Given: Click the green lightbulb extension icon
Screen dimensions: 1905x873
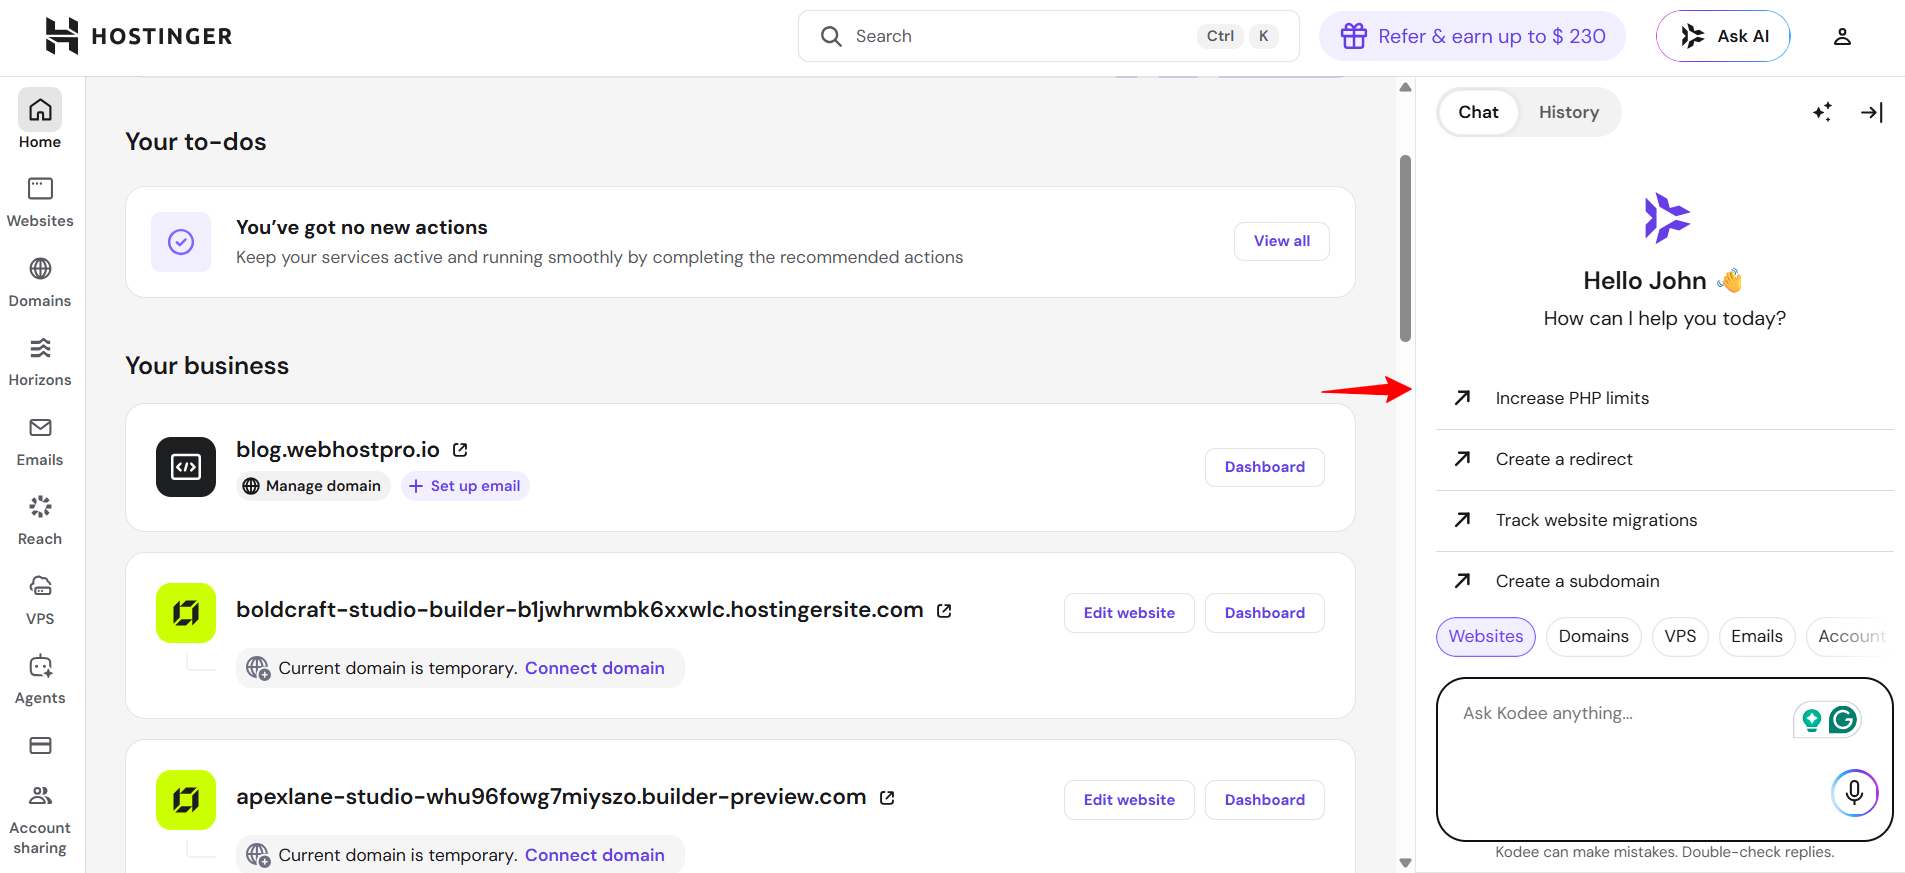Looking at the screenshot, I should pos(1811,719).
